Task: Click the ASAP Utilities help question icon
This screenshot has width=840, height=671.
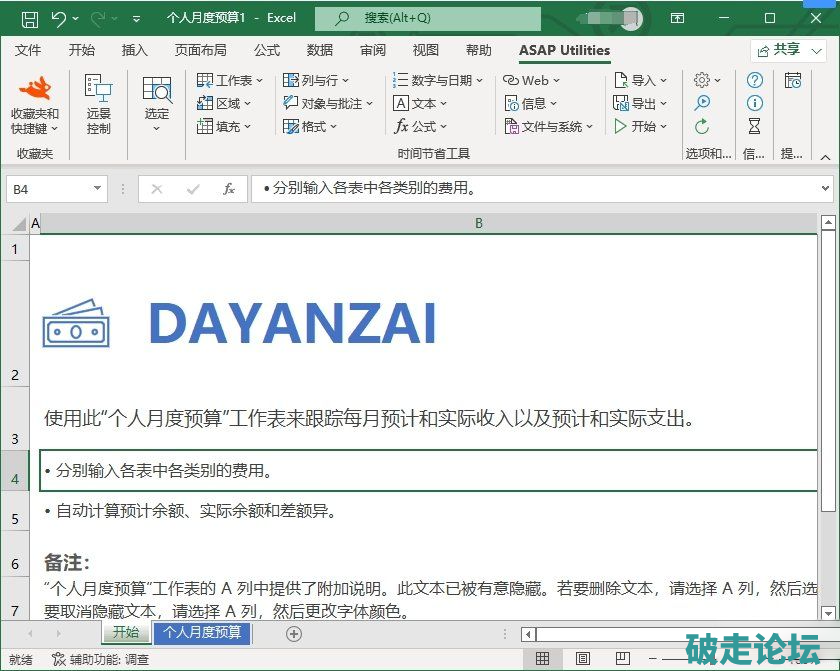Action: (x=755, y=80)
